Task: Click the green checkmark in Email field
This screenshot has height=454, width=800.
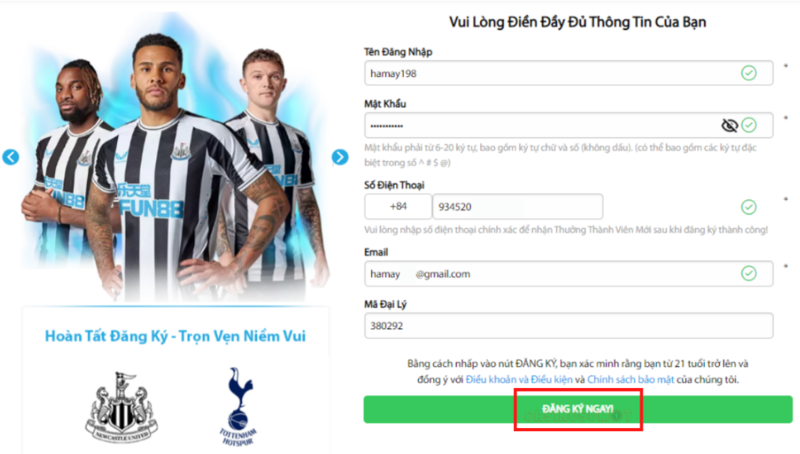Action: (748, 273)
